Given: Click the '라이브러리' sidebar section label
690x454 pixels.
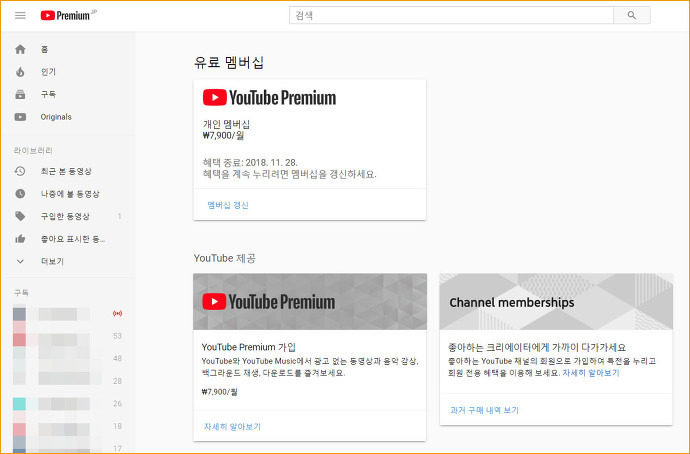Looking at the screenshot, I should tap(33, 150).
